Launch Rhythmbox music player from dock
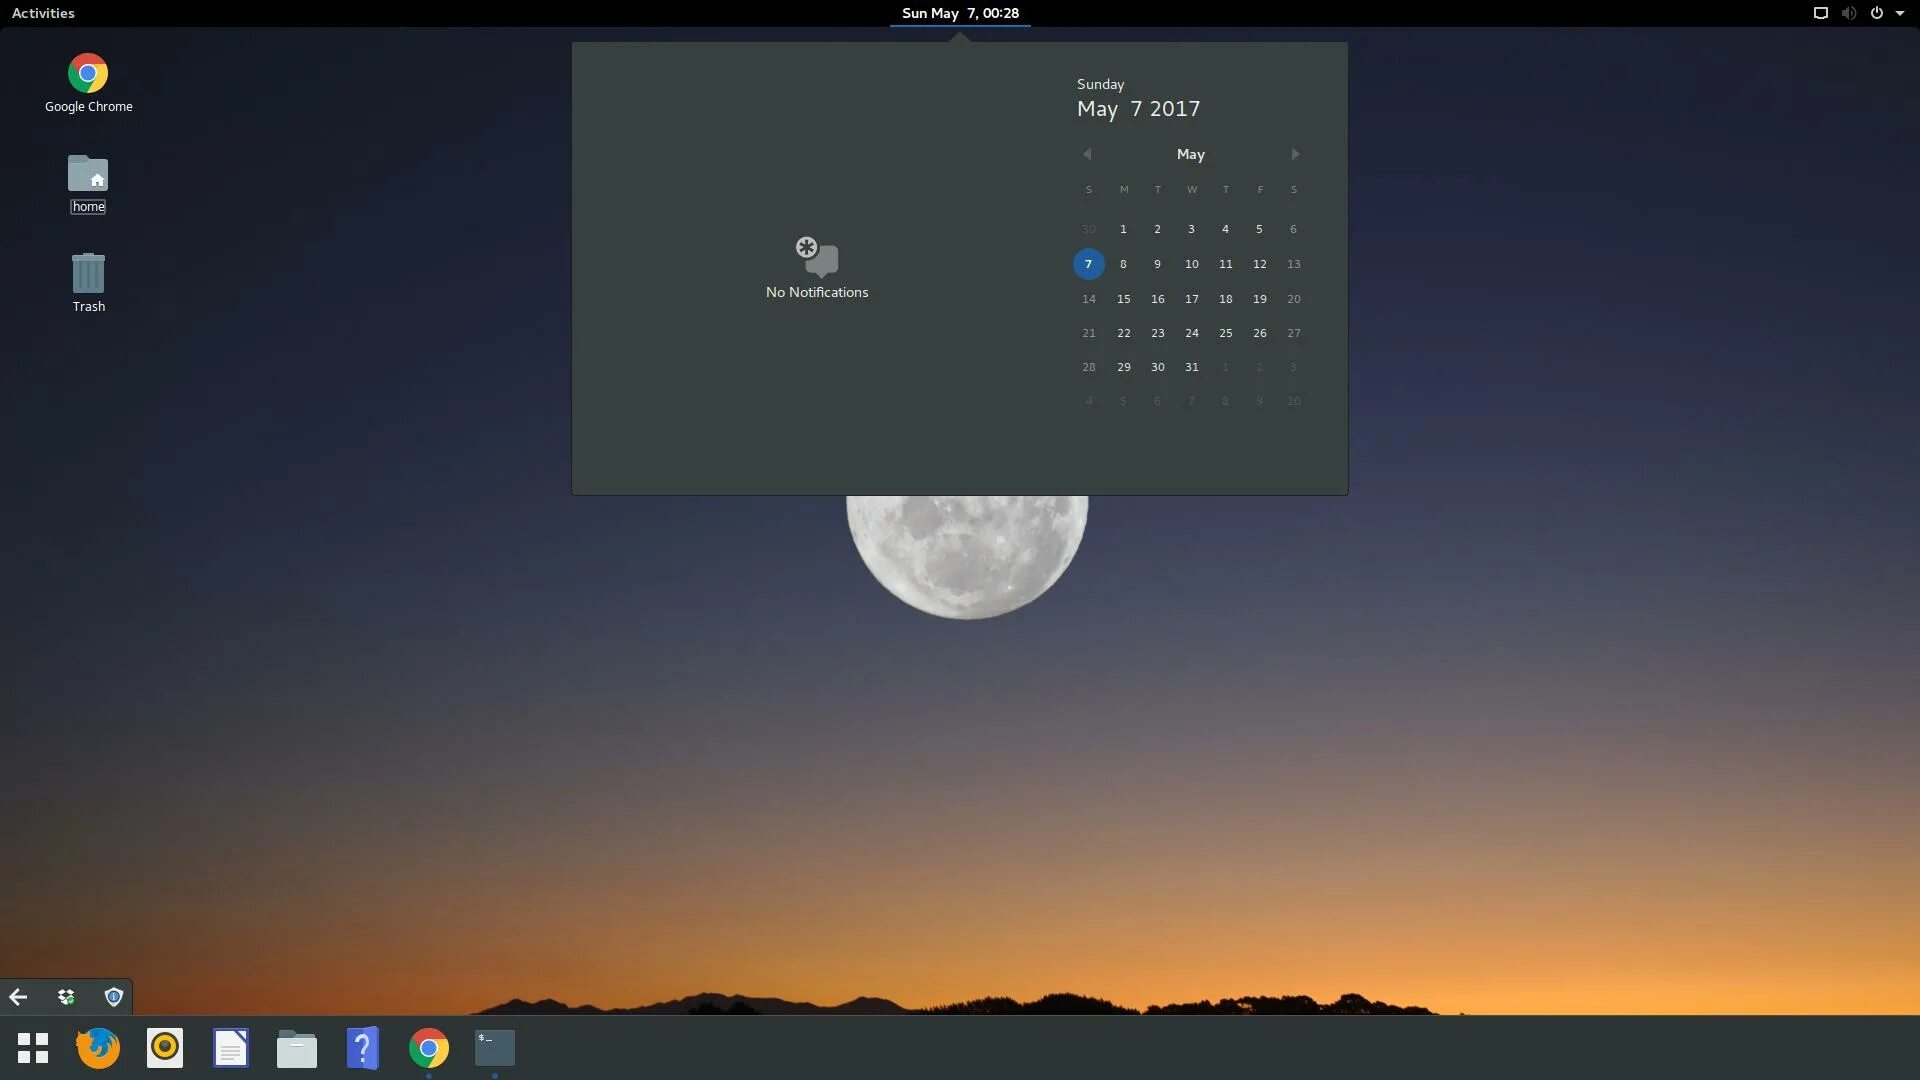Viewport: 1920px width, 1080px height. click(165, 1048)
